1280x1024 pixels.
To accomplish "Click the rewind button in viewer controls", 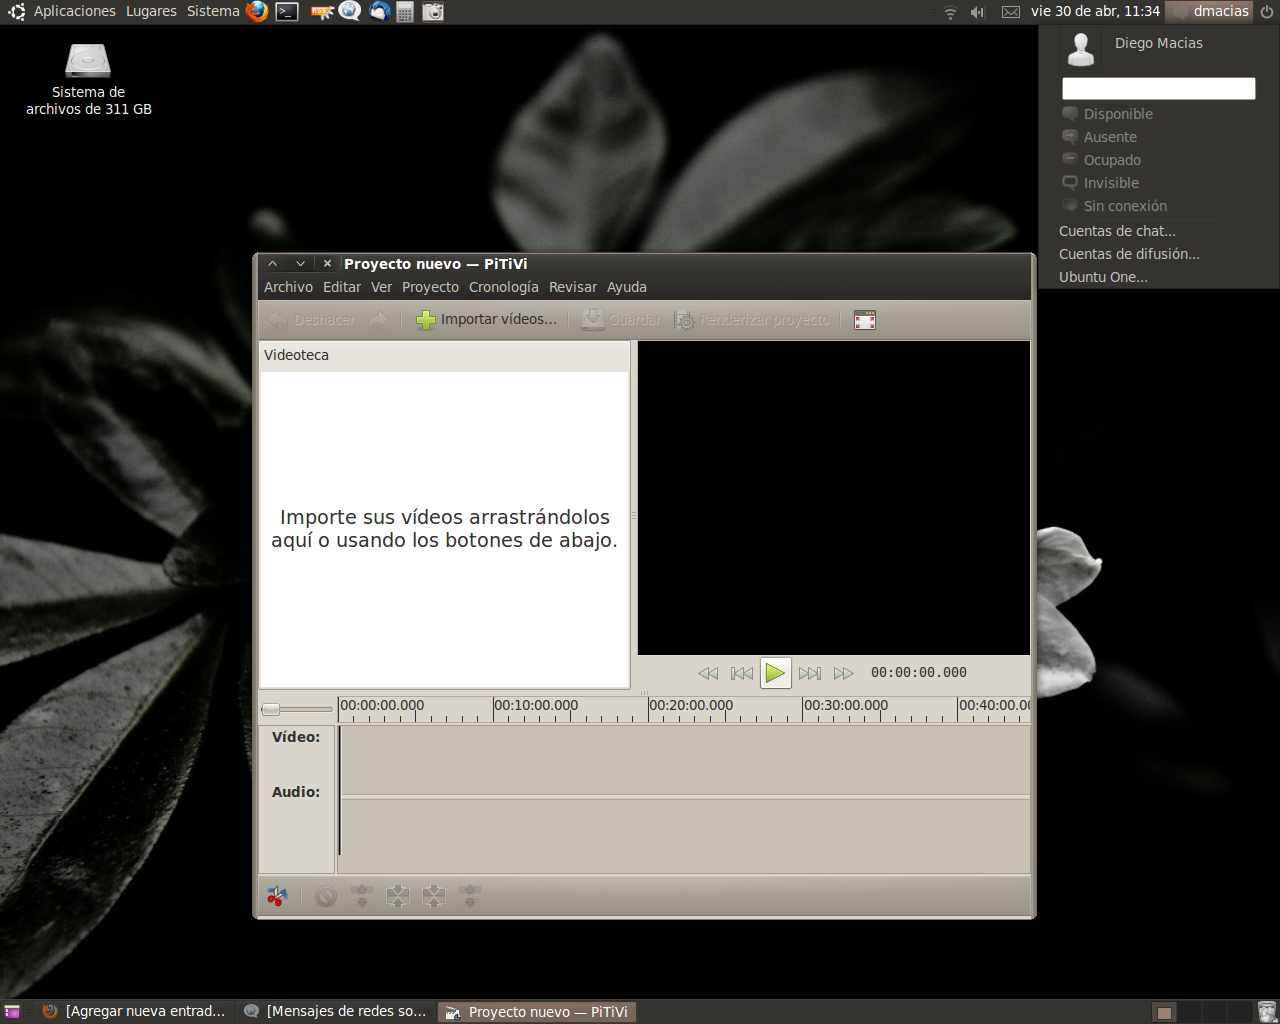I will tap(708, 673).
